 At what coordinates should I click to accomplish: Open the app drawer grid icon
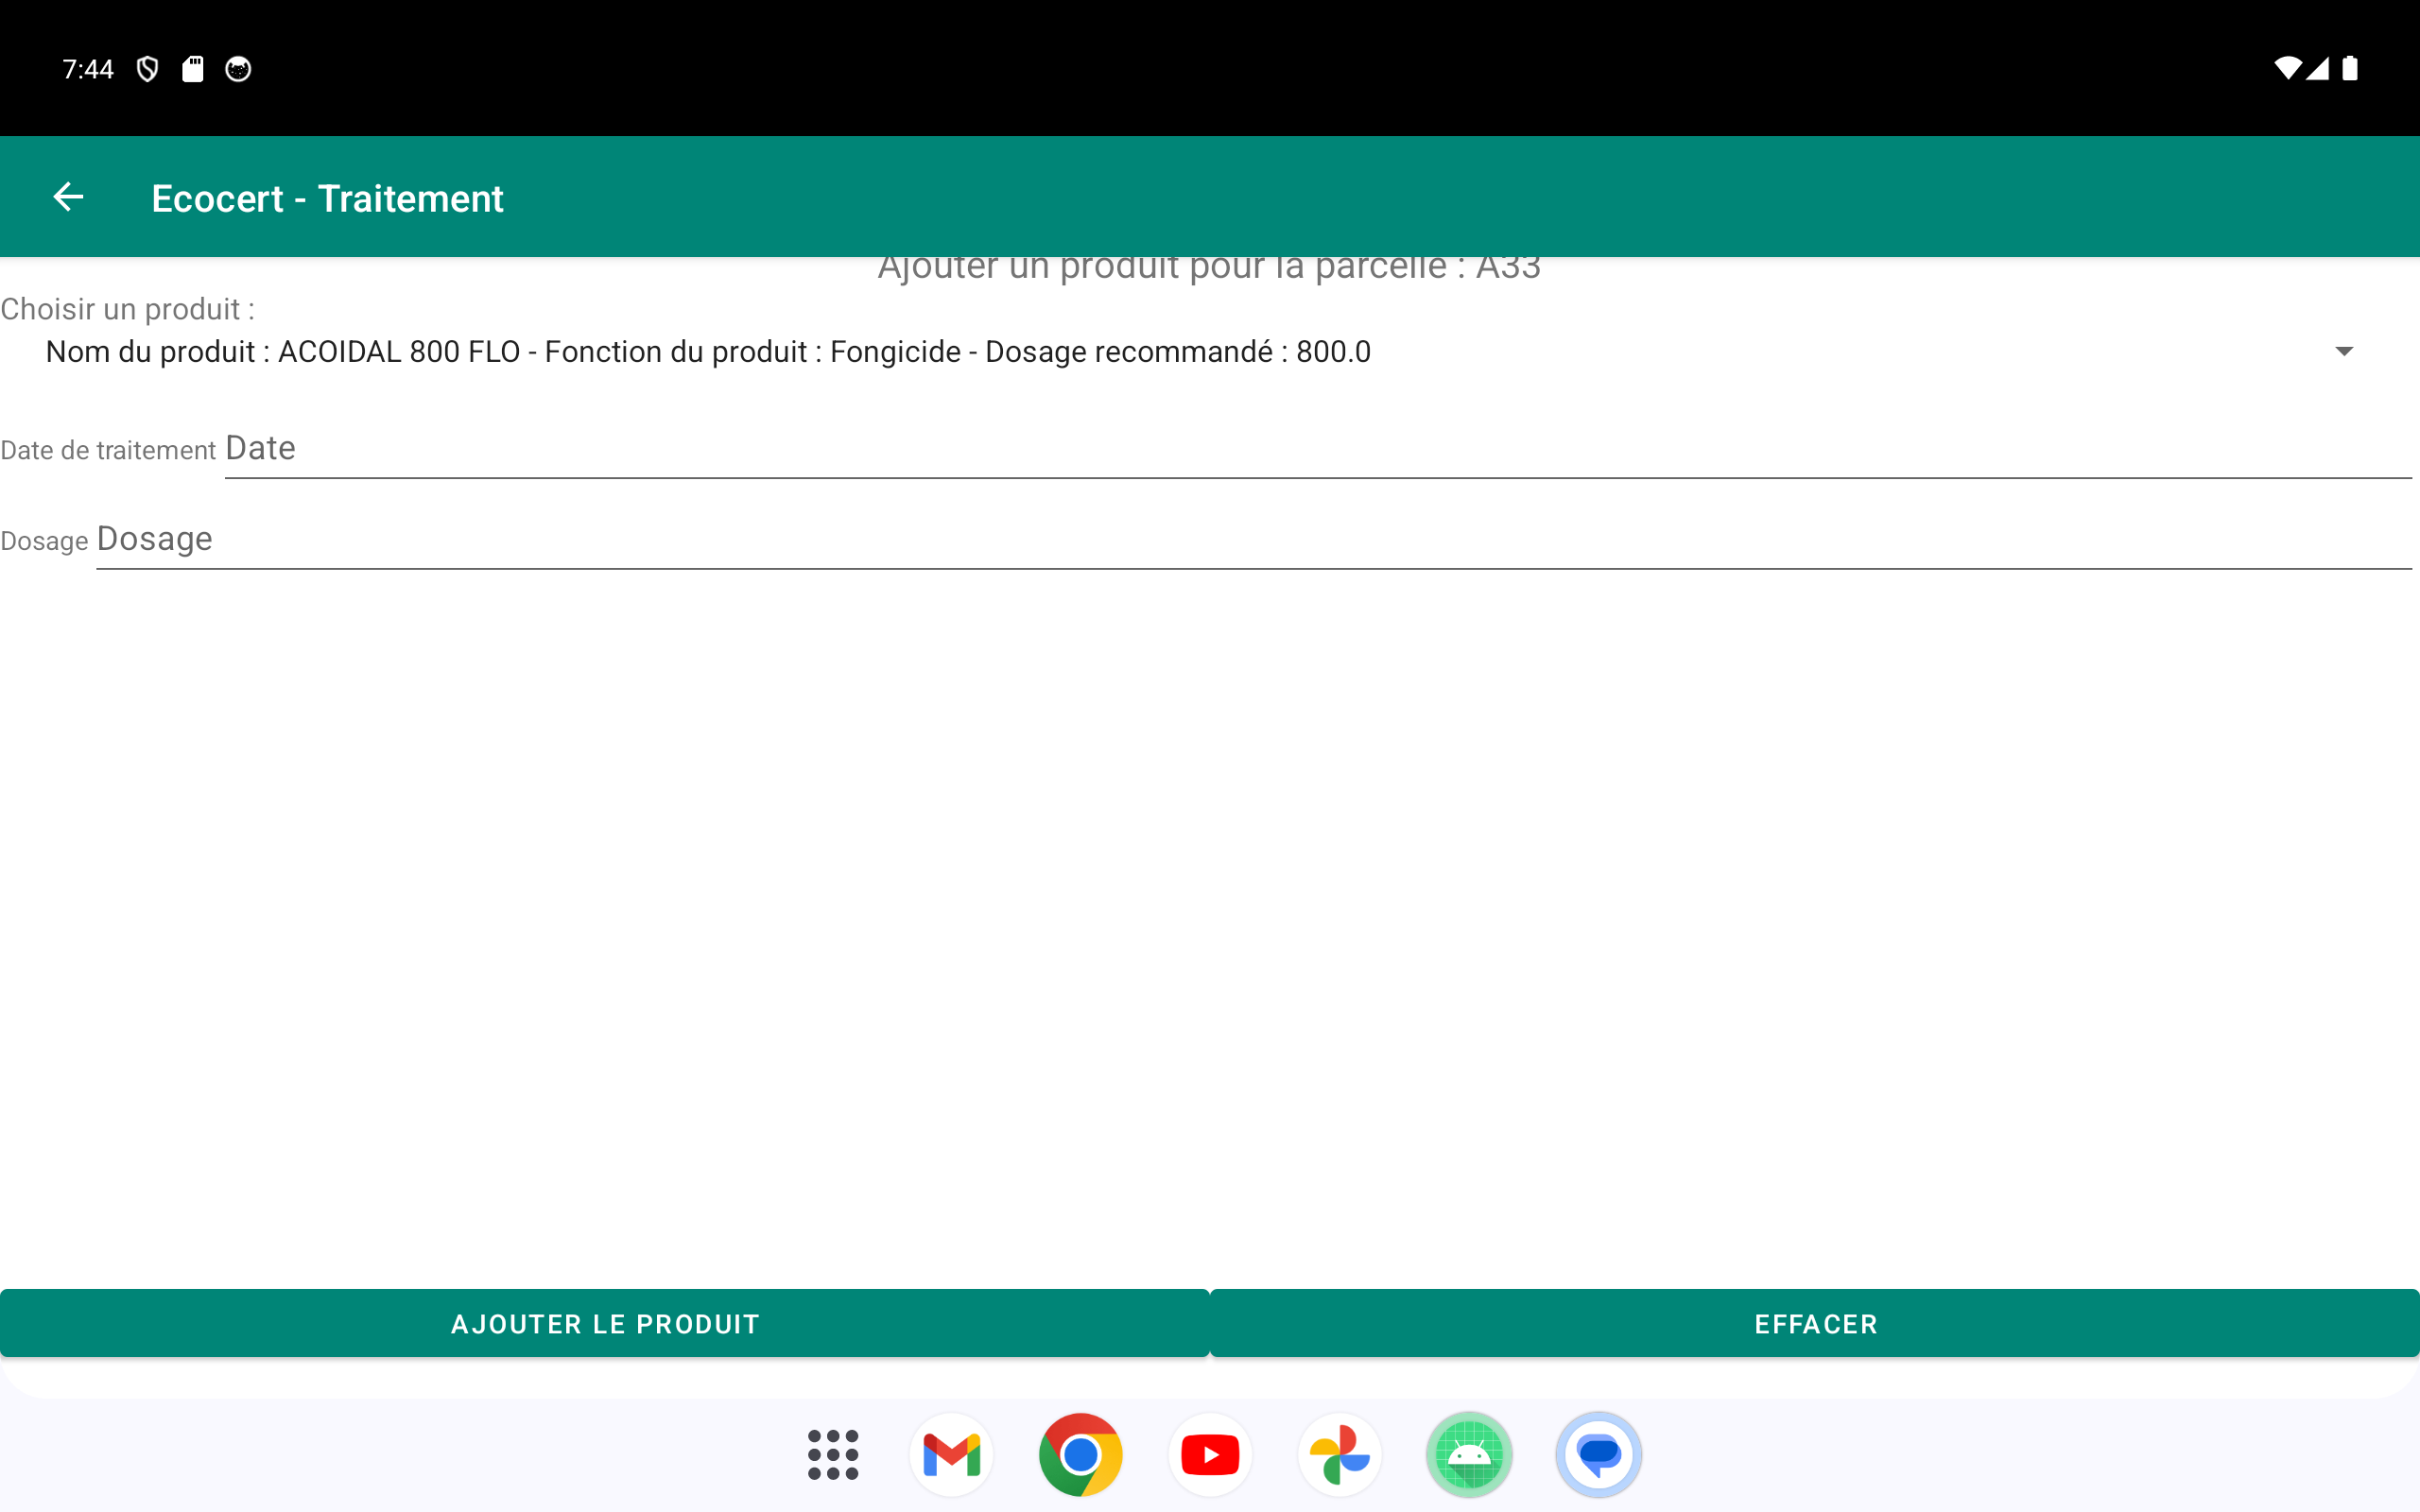[x=833, y=1454]
